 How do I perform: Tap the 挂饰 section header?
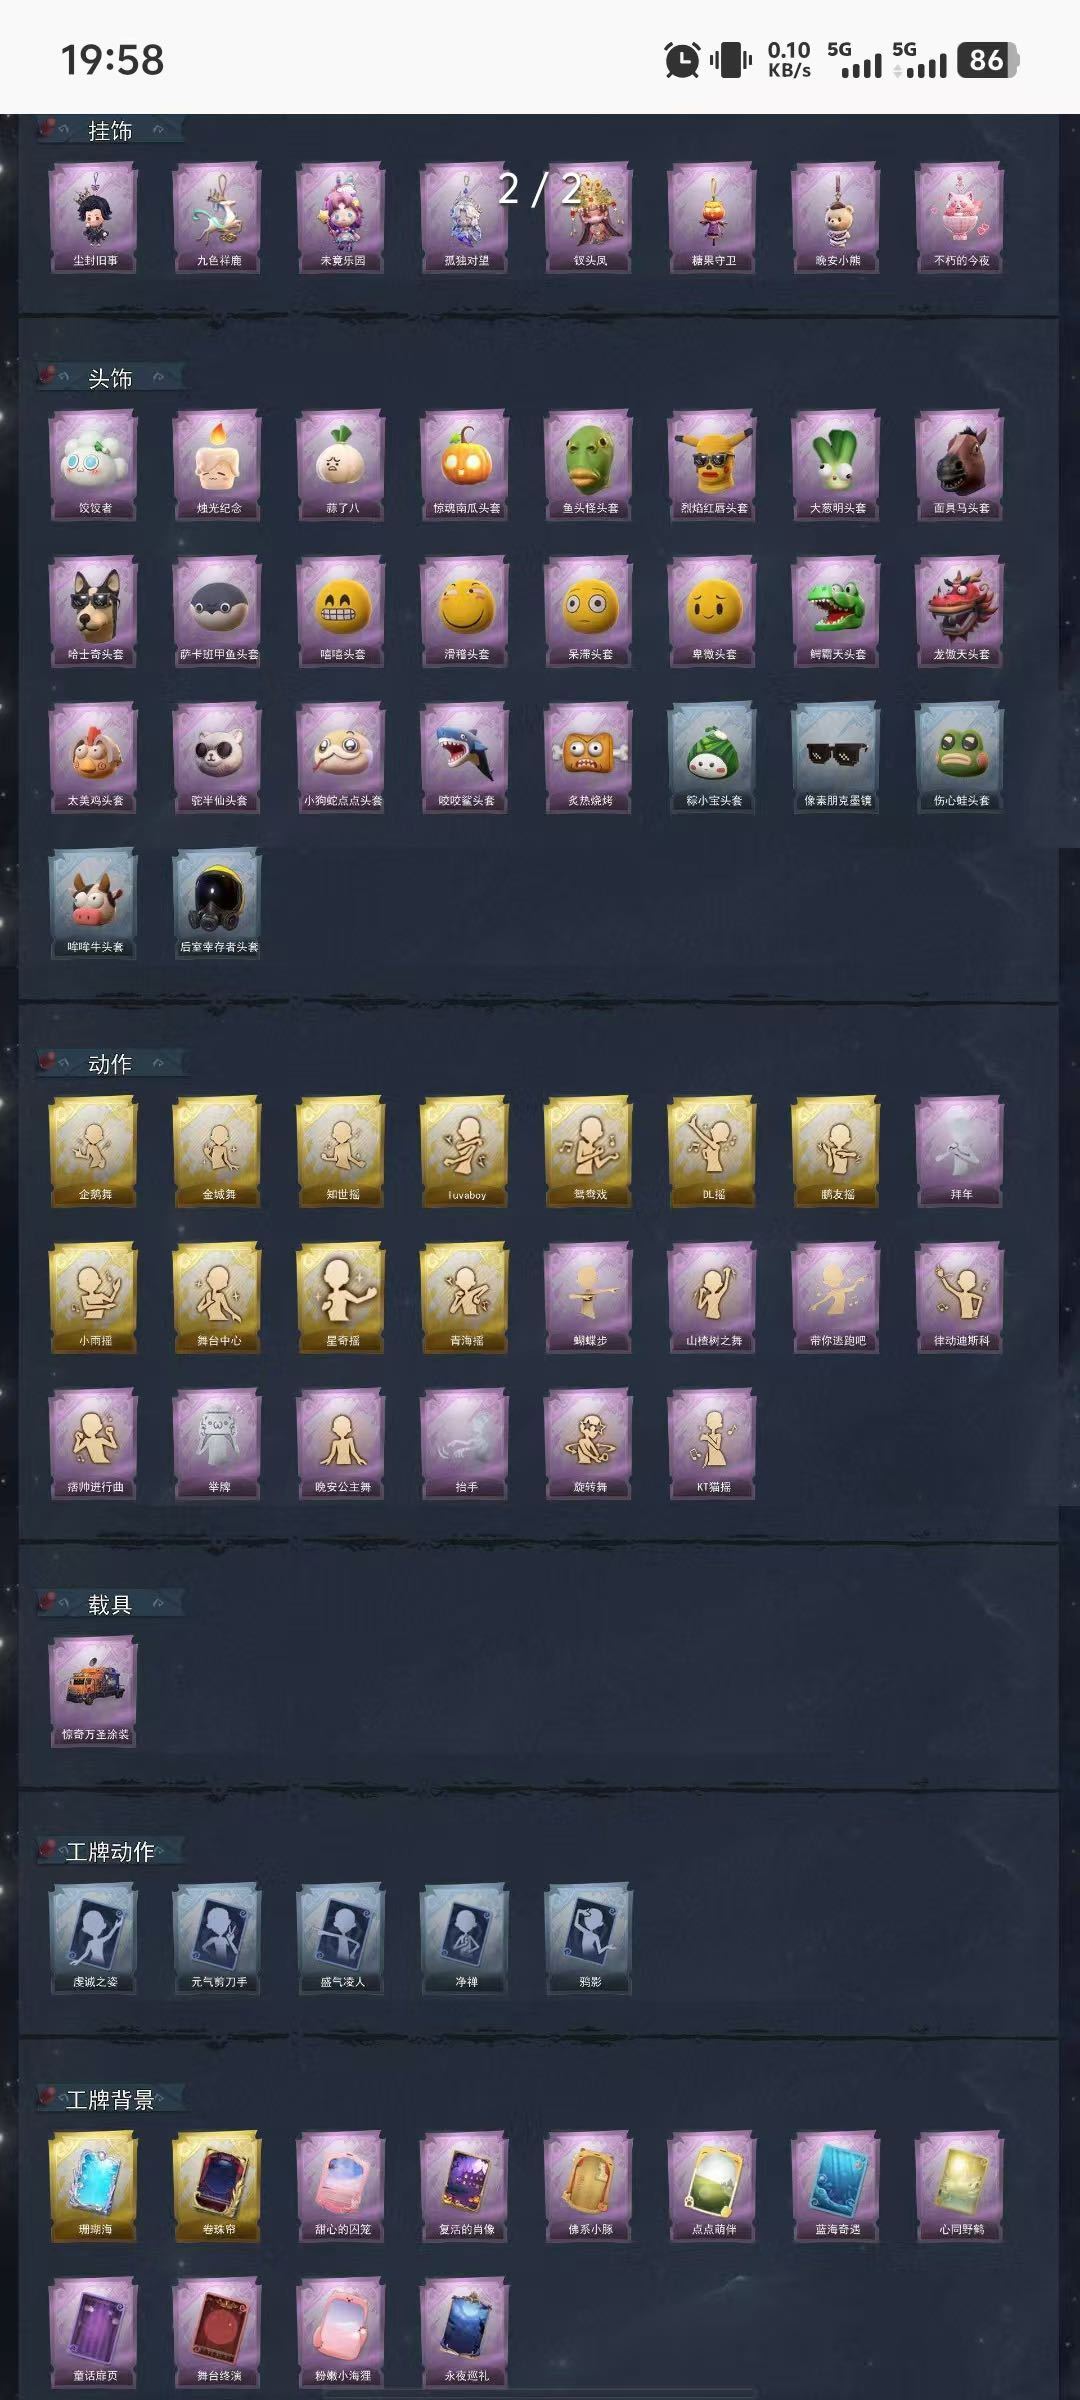(x=110, y=130)
